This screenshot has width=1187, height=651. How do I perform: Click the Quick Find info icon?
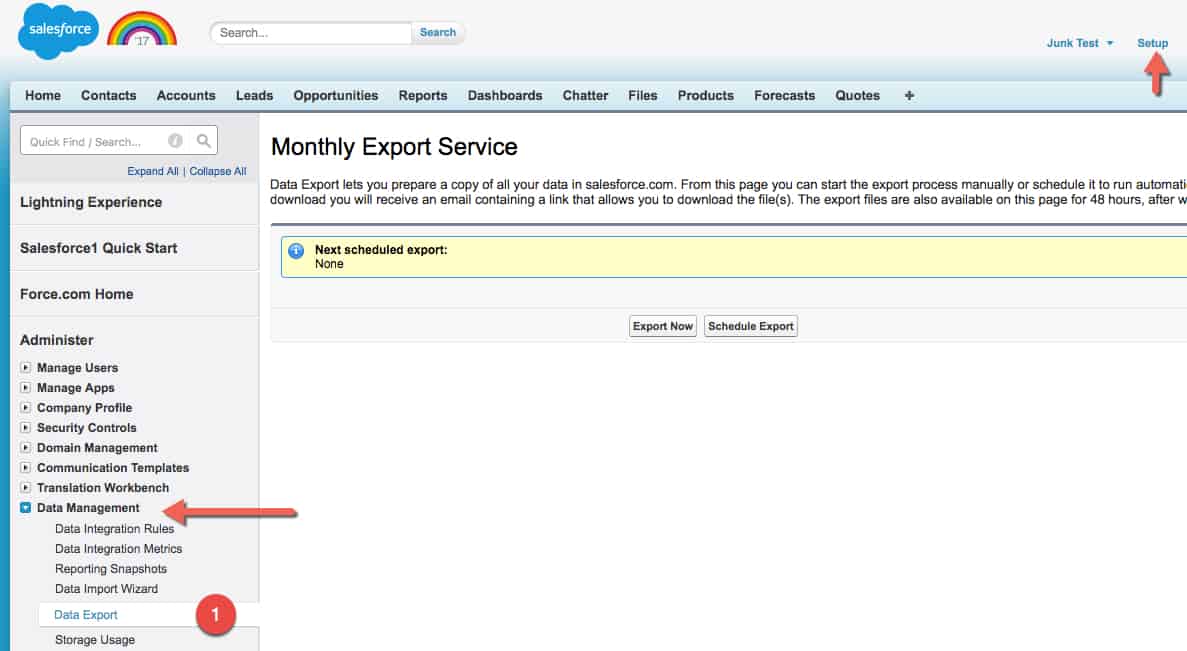[x=175, y=141]
